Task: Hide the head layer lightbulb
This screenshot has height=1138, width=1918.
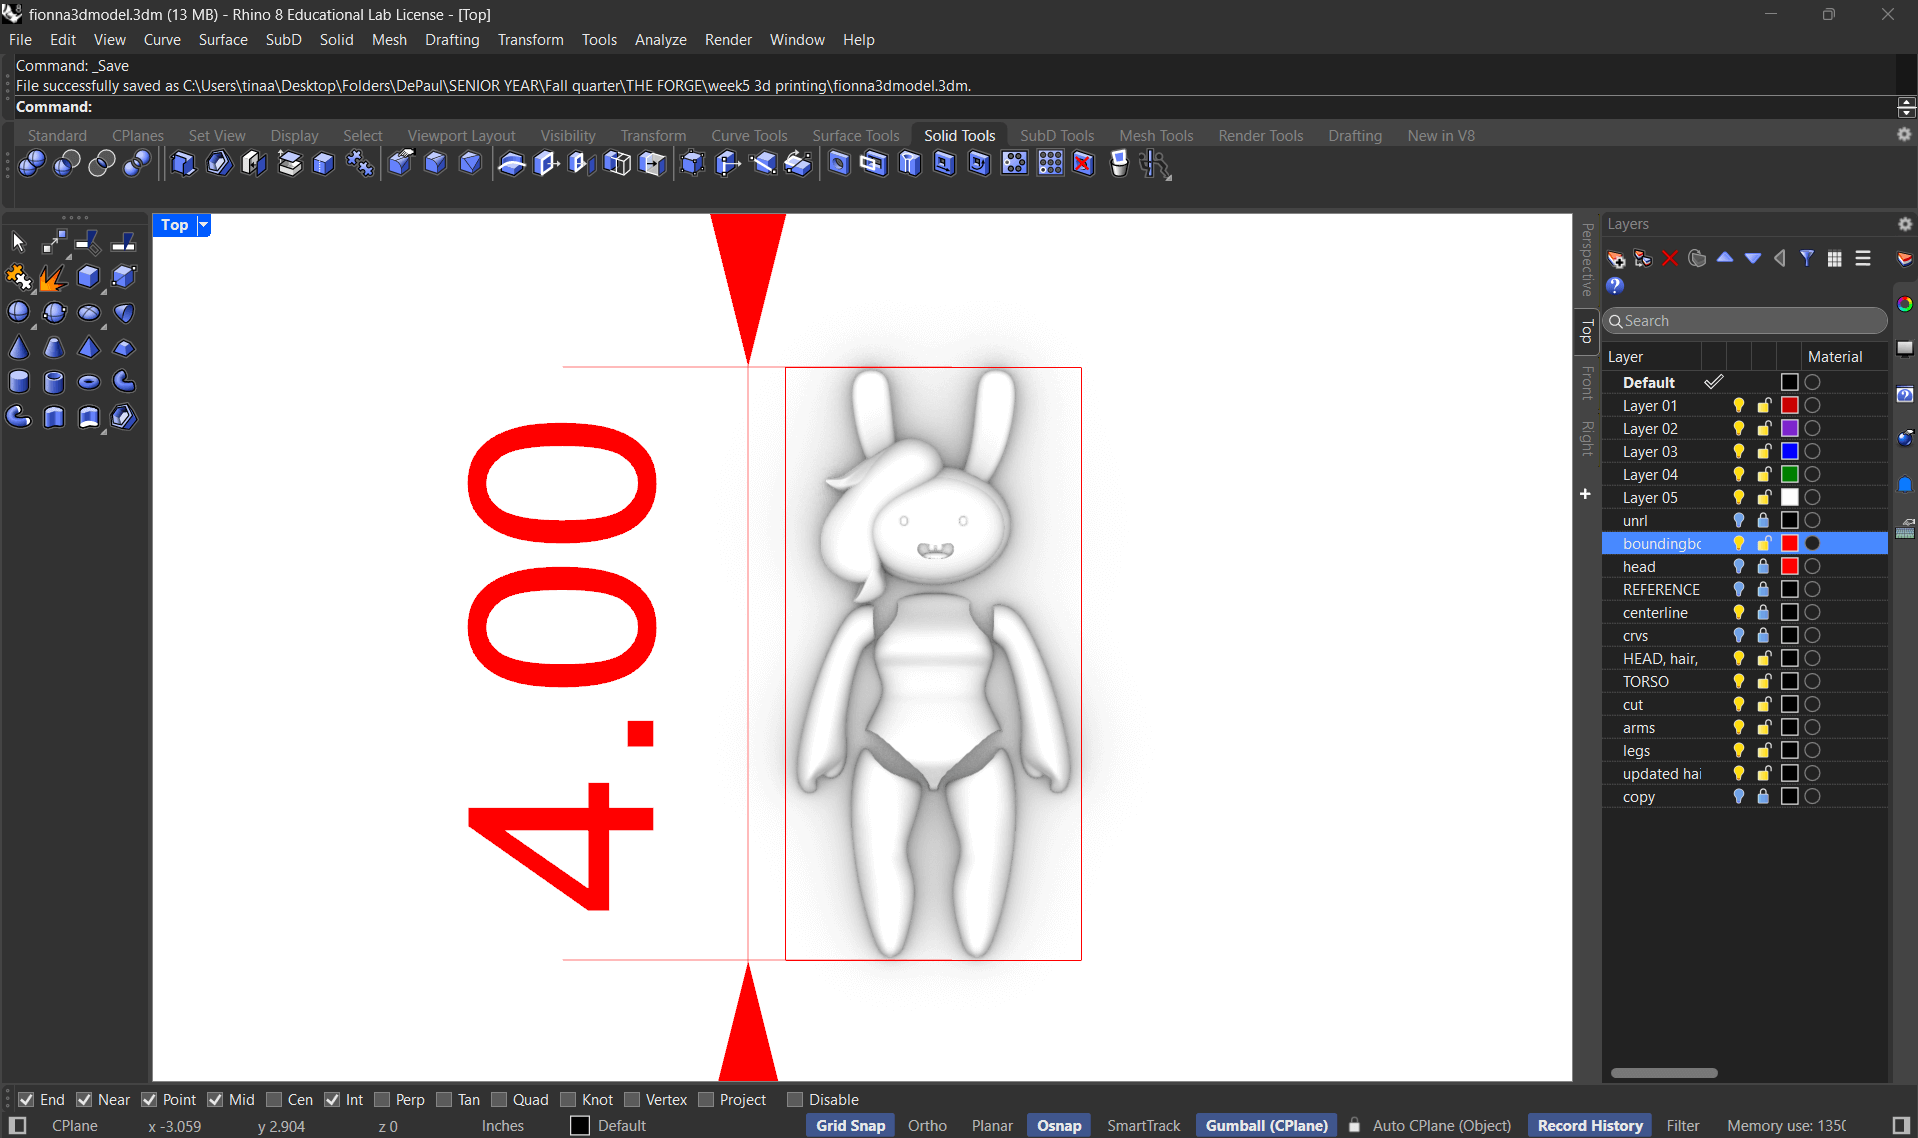Action: [1737, 566]
